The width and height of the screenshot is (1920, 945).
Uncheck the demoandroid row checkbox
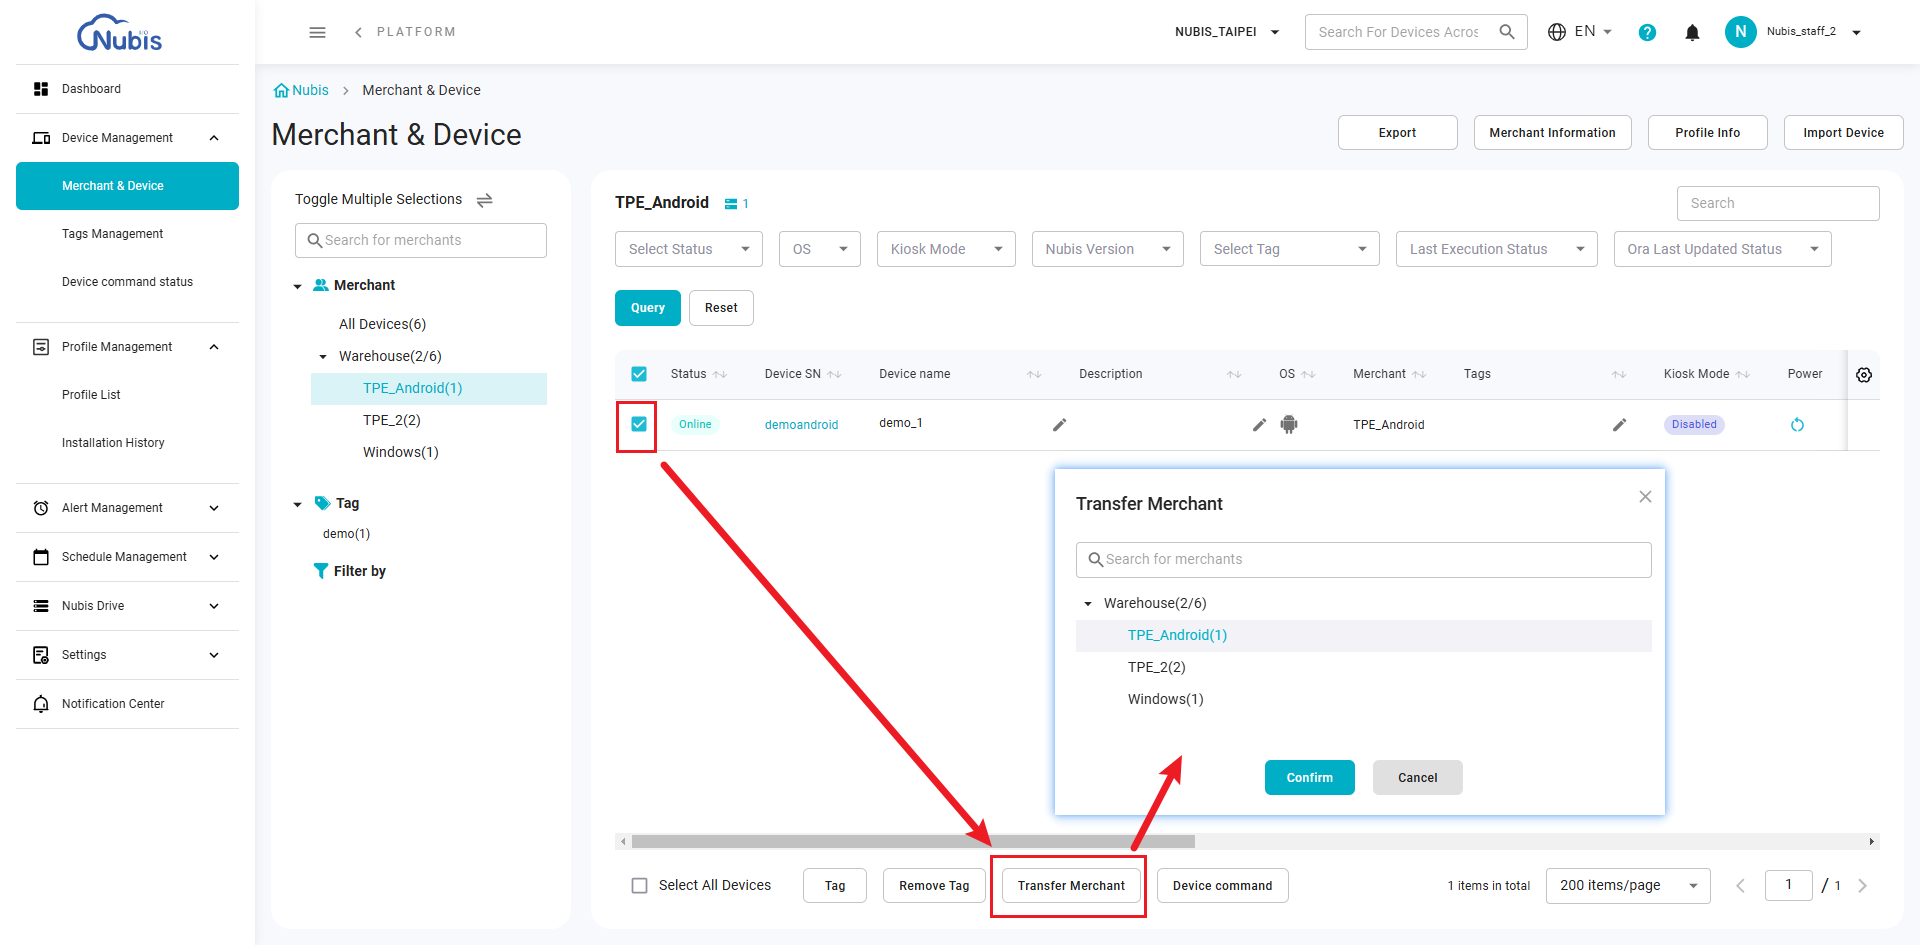pyautogui.click(x=639, y=424)
